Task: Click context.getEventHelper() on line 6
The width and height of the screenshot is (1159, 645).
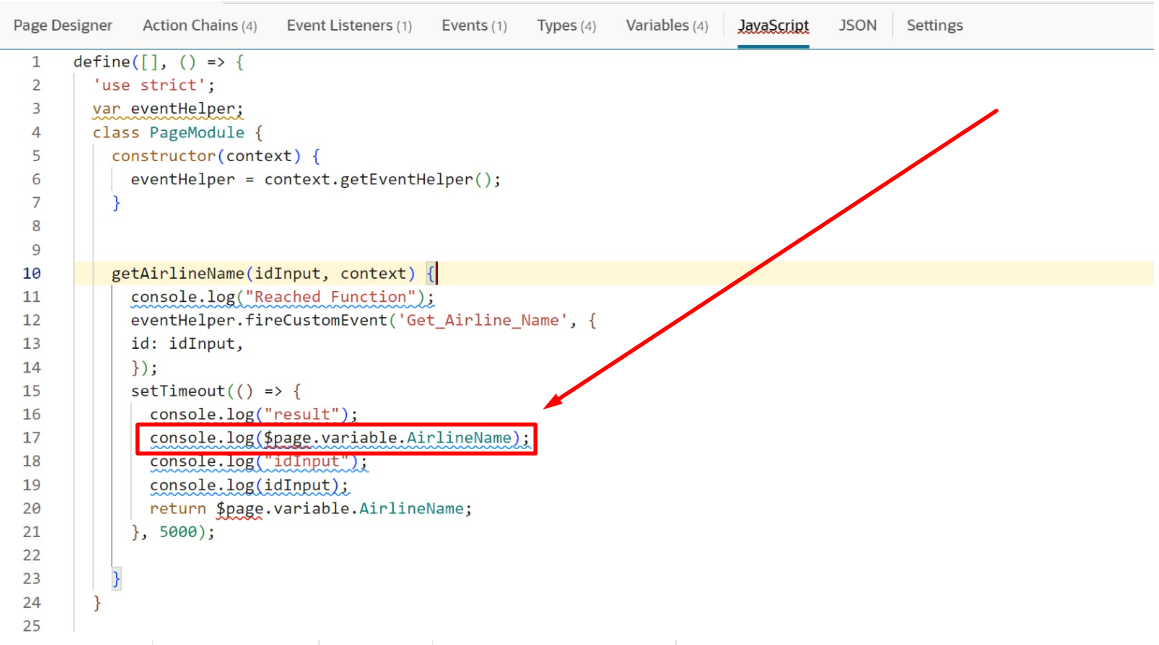Action: 378,180
